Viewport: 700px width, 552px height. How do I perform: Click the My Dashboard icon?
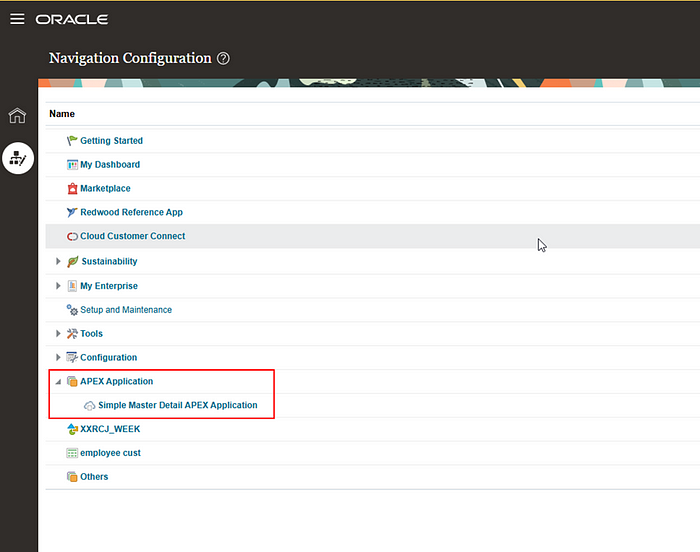tap(72, 165)
